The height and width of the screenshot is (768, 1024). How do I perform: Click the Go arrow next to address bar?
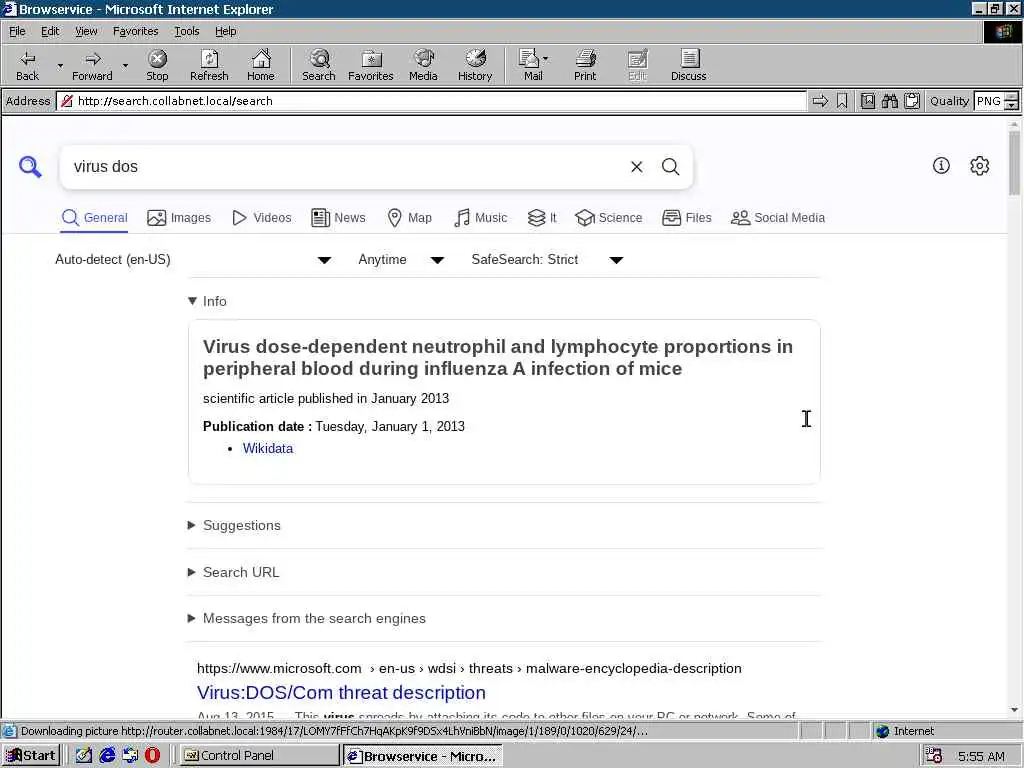coord(820,101)
